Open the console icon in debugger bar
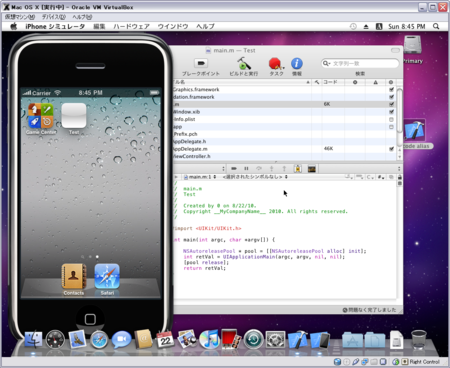Image resolution: width=450 pixels, height=368 pixels. tap(312, 169)
